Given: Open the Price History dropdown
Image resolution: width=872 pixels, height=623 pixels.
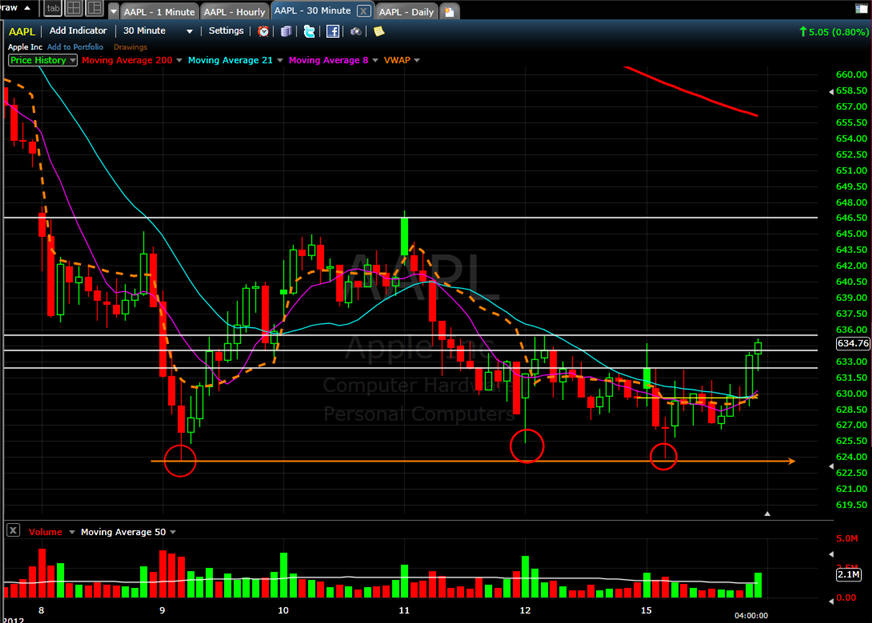Looking at the screenshot, I should click(72, 60).
